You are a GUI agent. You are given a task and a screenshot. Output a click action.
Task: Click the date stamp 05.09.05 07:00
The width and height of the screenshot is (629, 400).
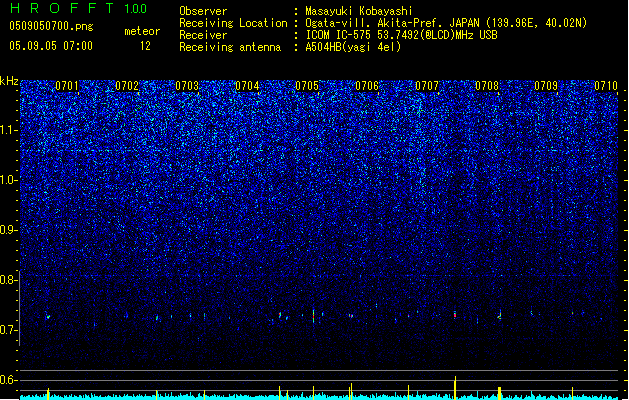tap(51, 46)
